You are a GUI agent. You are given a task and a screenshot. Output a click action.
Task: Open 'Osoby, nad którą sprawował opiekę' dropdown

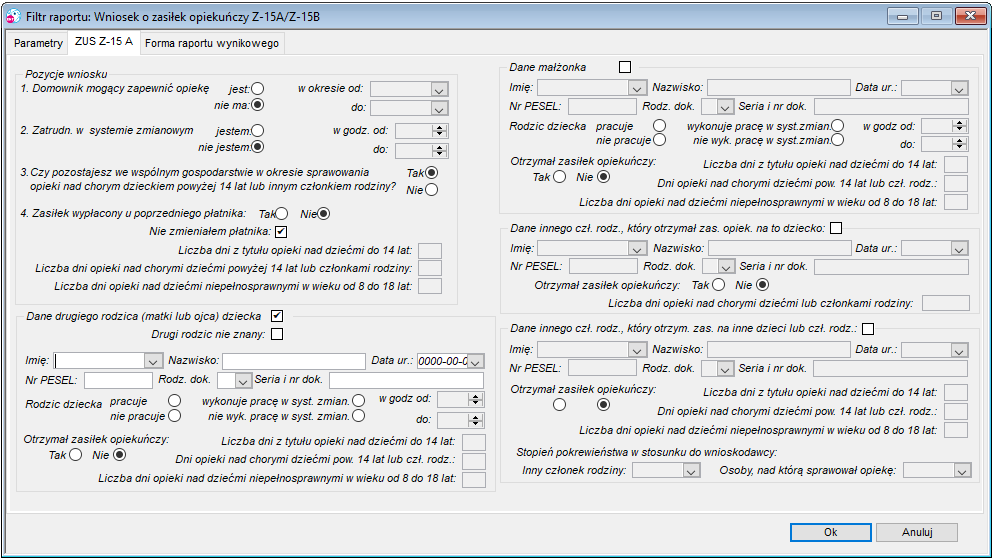click(962, 470)
